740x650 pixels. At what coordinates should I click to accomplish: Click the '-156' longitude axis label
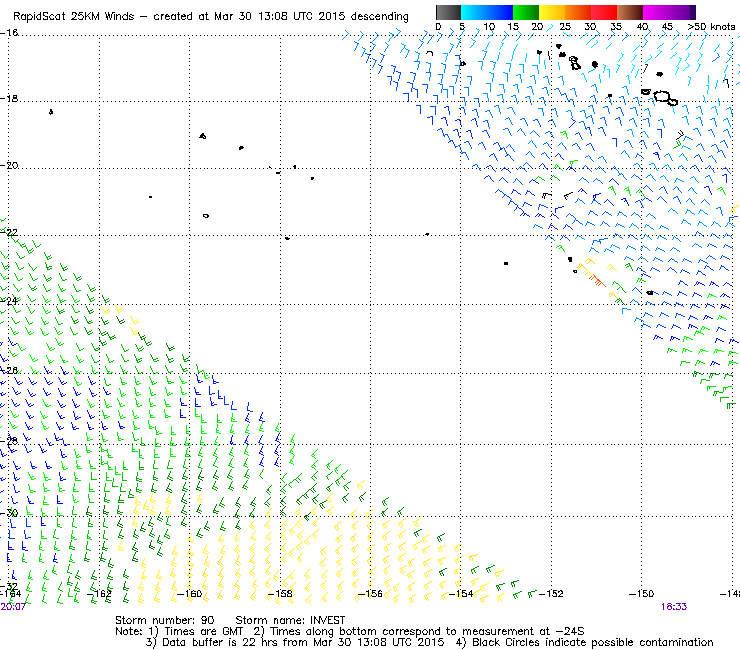coord(370,594)
